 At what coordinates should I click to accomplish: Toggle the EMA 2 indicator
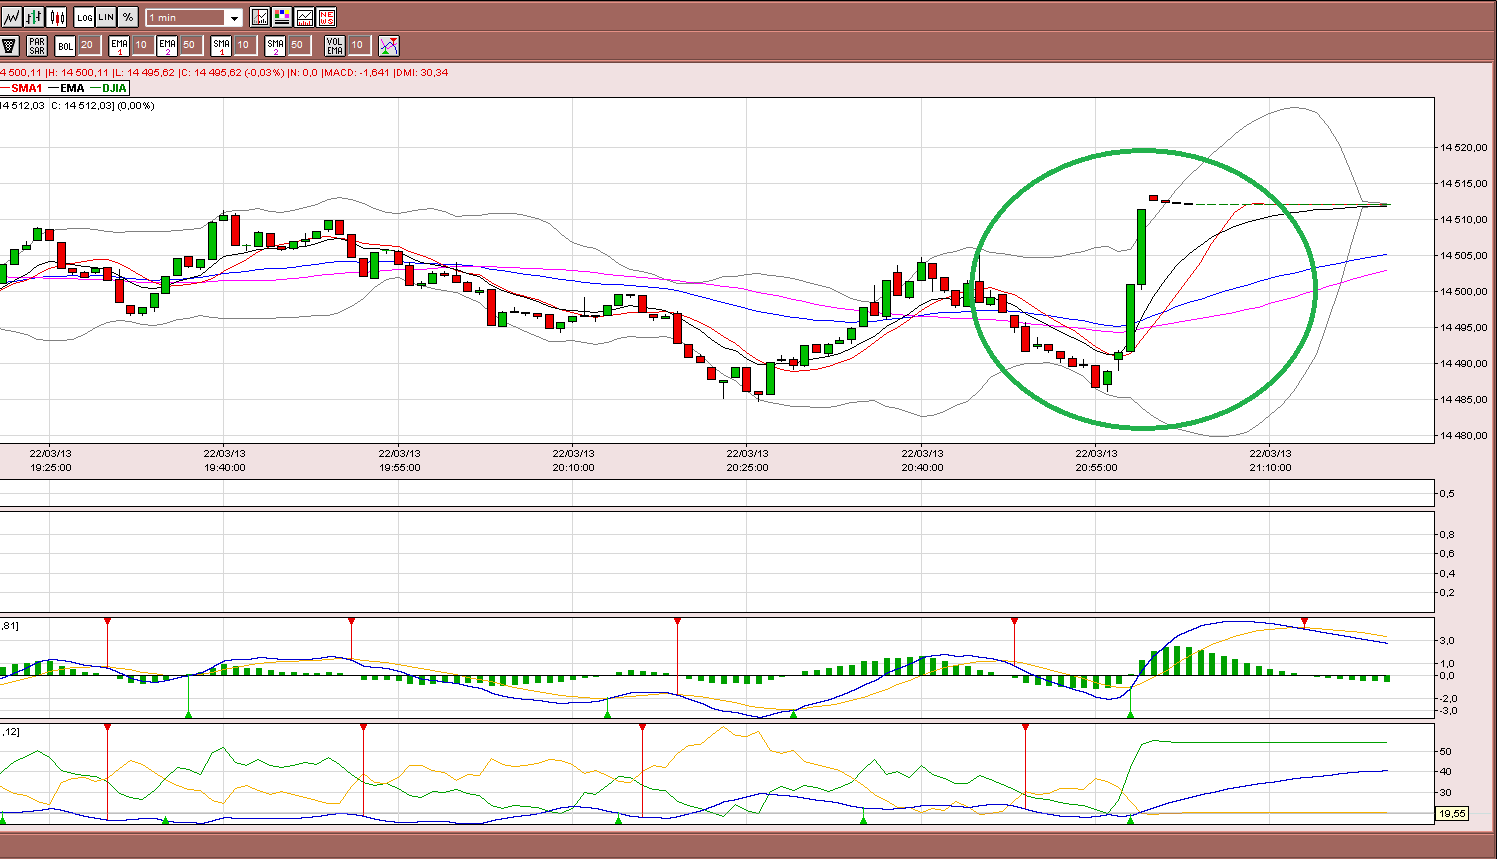click(167, 46)
